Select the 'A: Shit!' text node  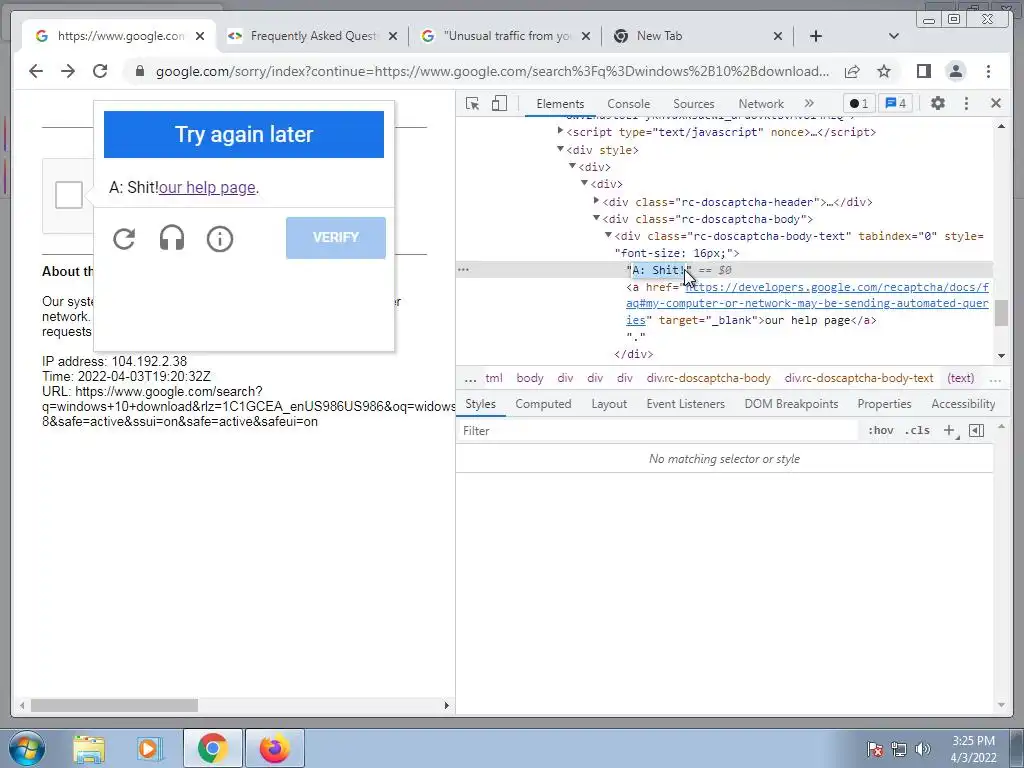(x=658, y=270)
